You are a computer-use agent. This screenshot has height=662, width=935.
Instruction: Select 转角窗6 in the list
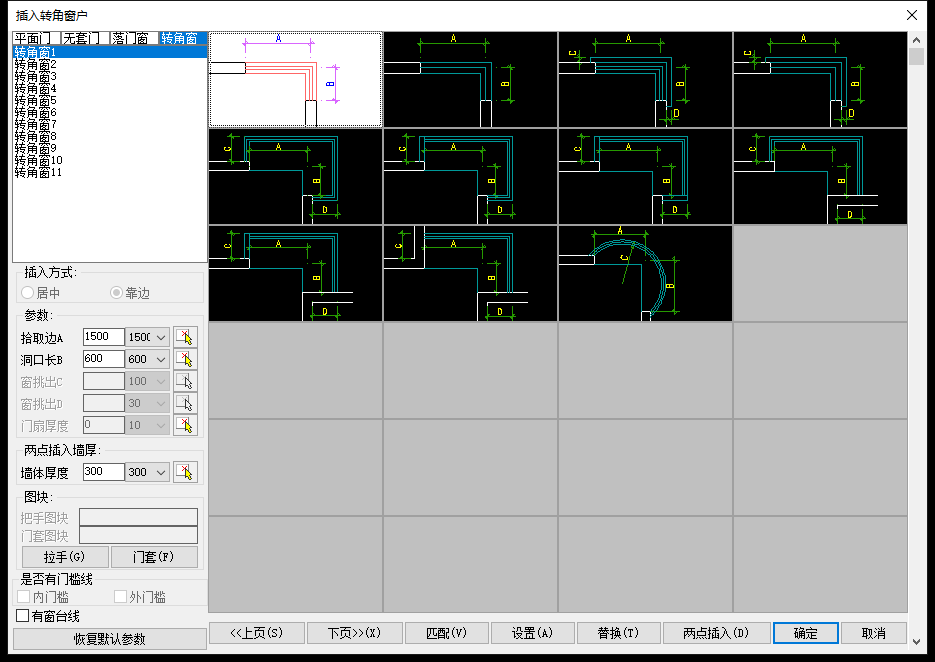pos(110,112)
